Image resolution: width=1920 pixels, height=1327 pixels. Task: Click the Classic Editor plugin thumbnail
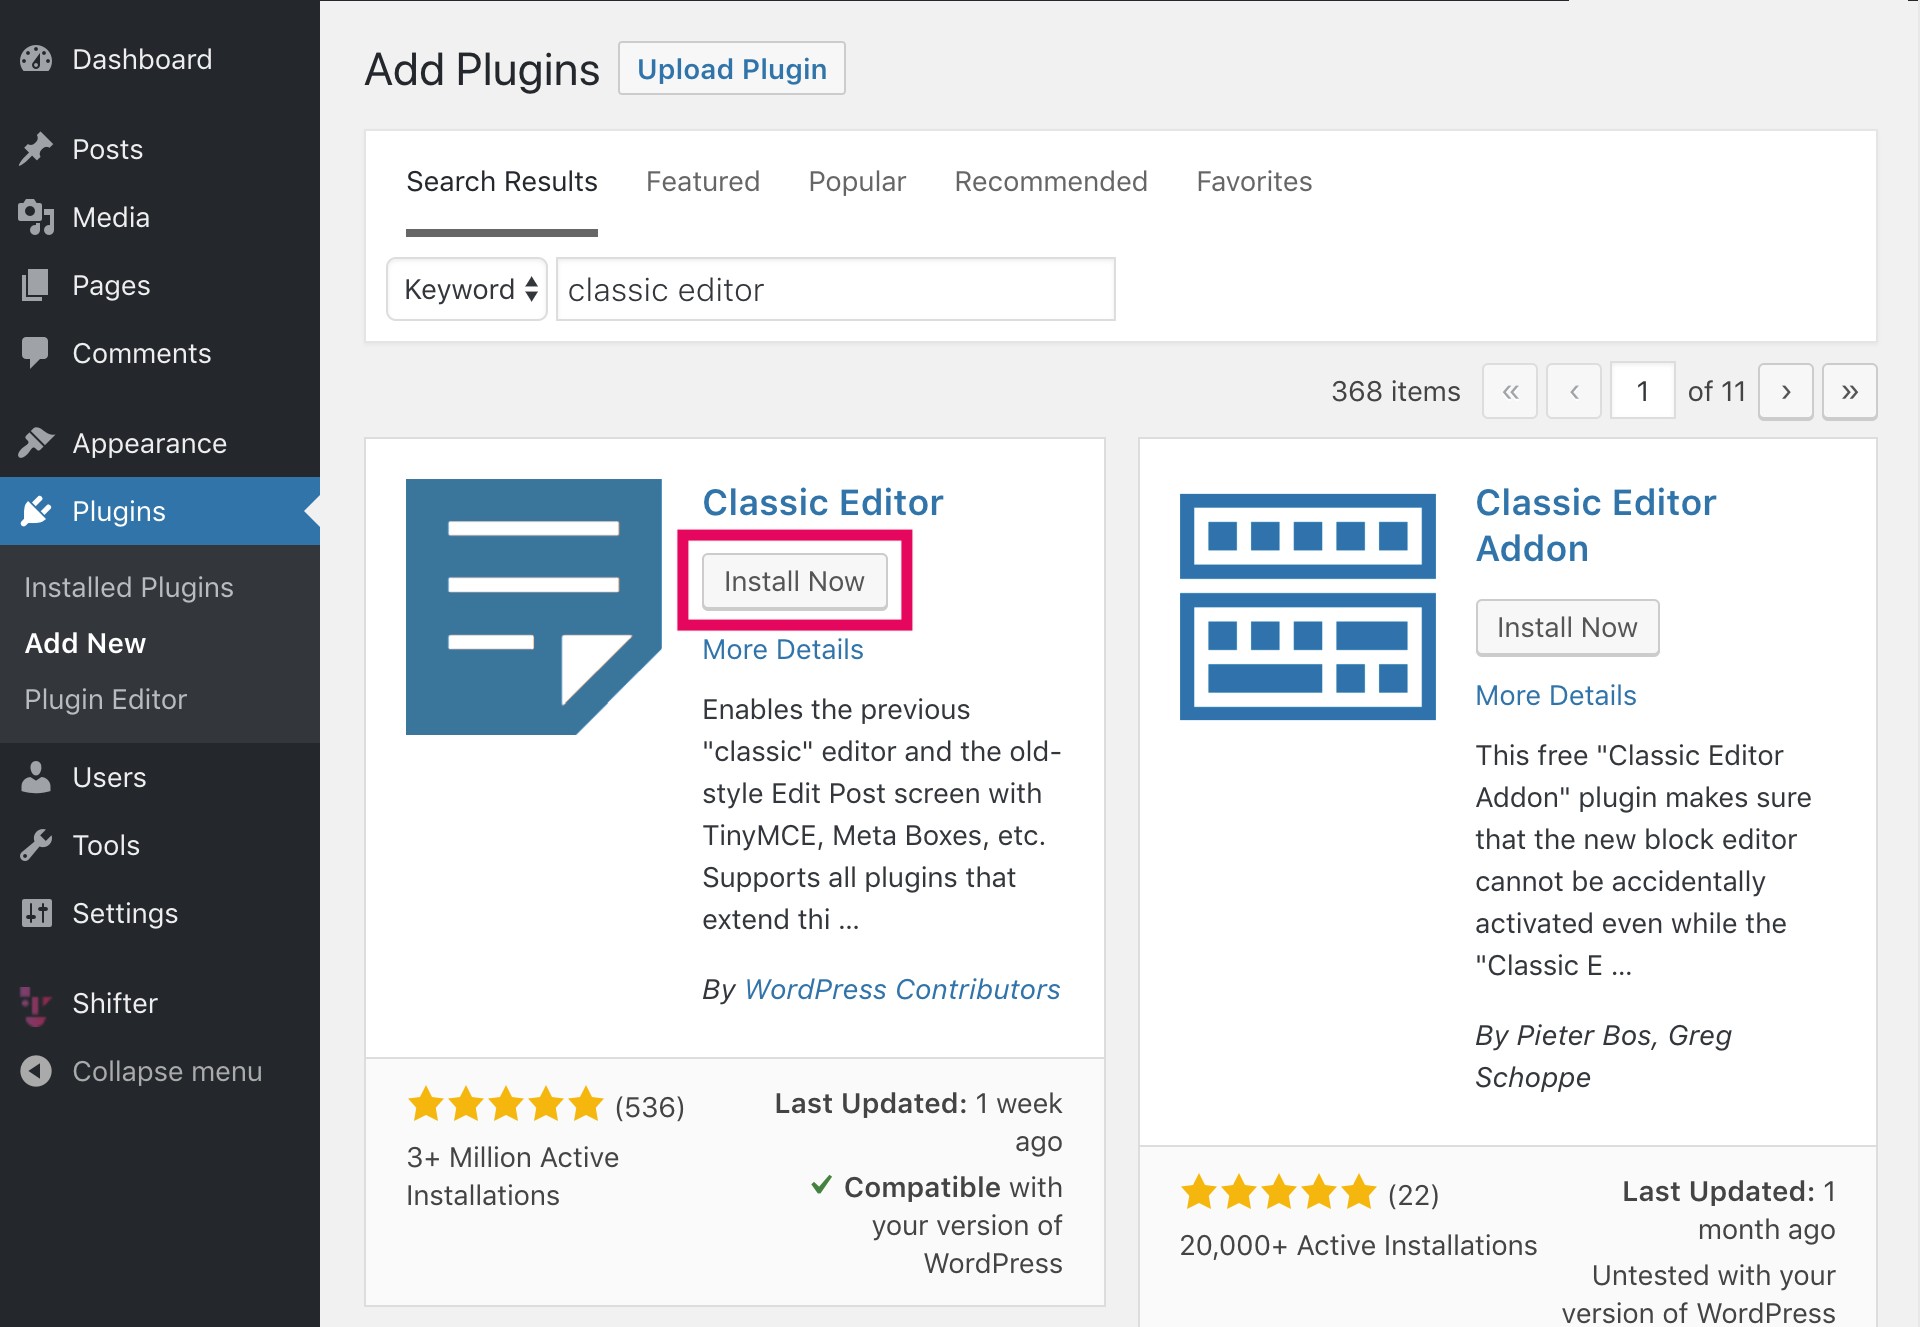pyautogui.click(x=534, y=607)
